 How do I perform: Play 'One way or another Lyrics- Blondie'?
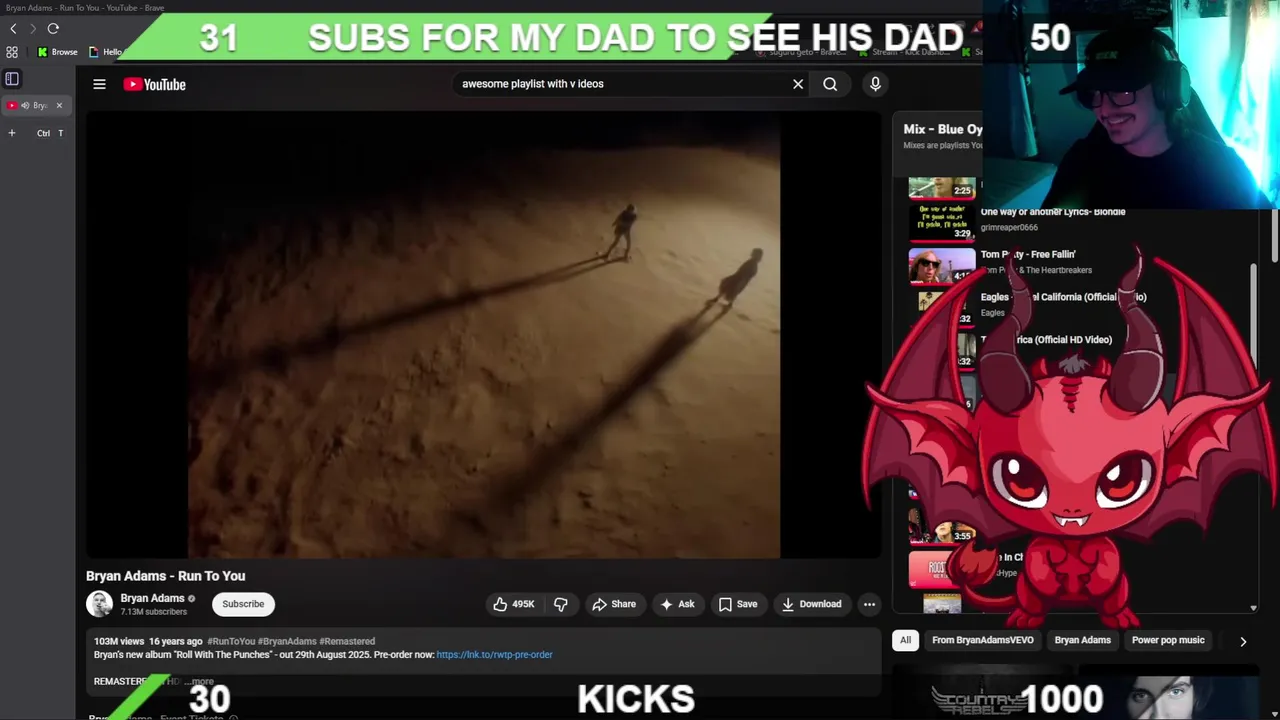pyautogui.click(x=1053, y=212)
